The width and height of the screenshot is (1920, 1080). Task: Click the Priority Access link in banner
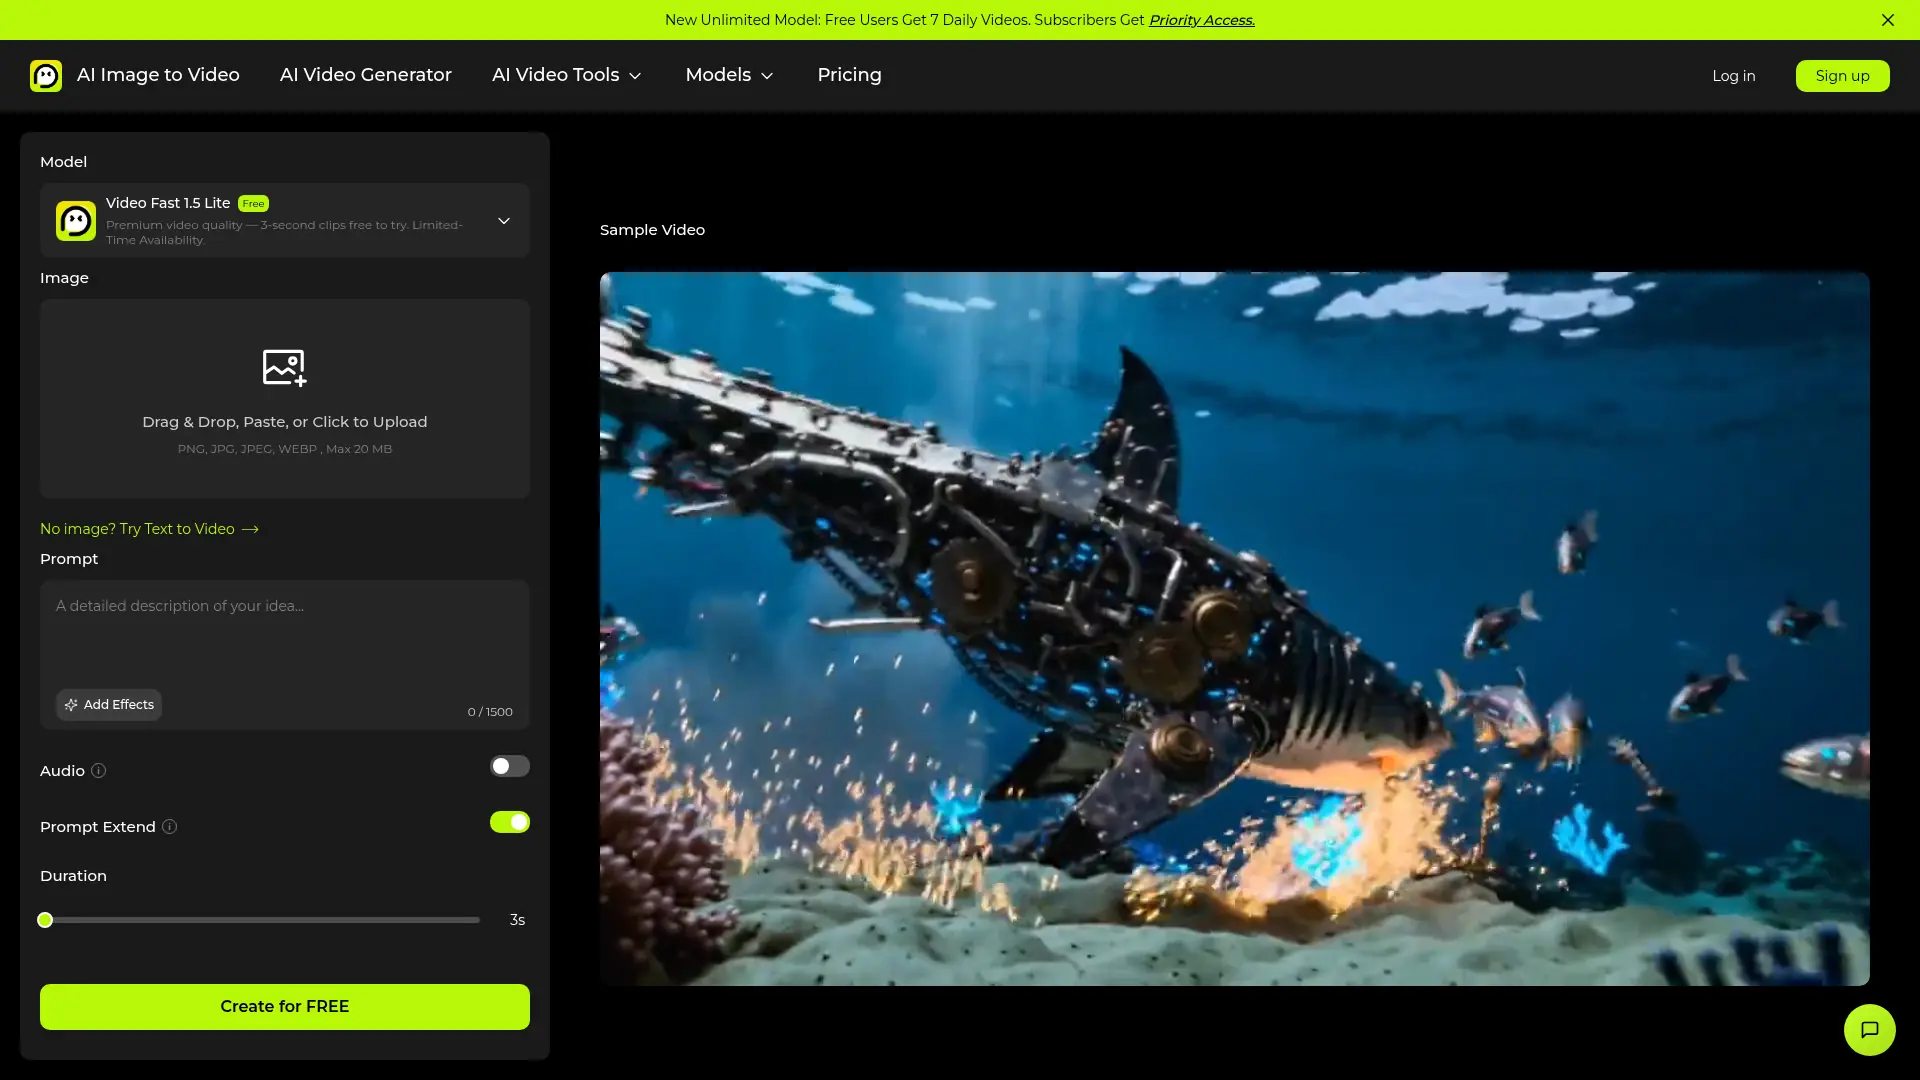click(1201, 20)
